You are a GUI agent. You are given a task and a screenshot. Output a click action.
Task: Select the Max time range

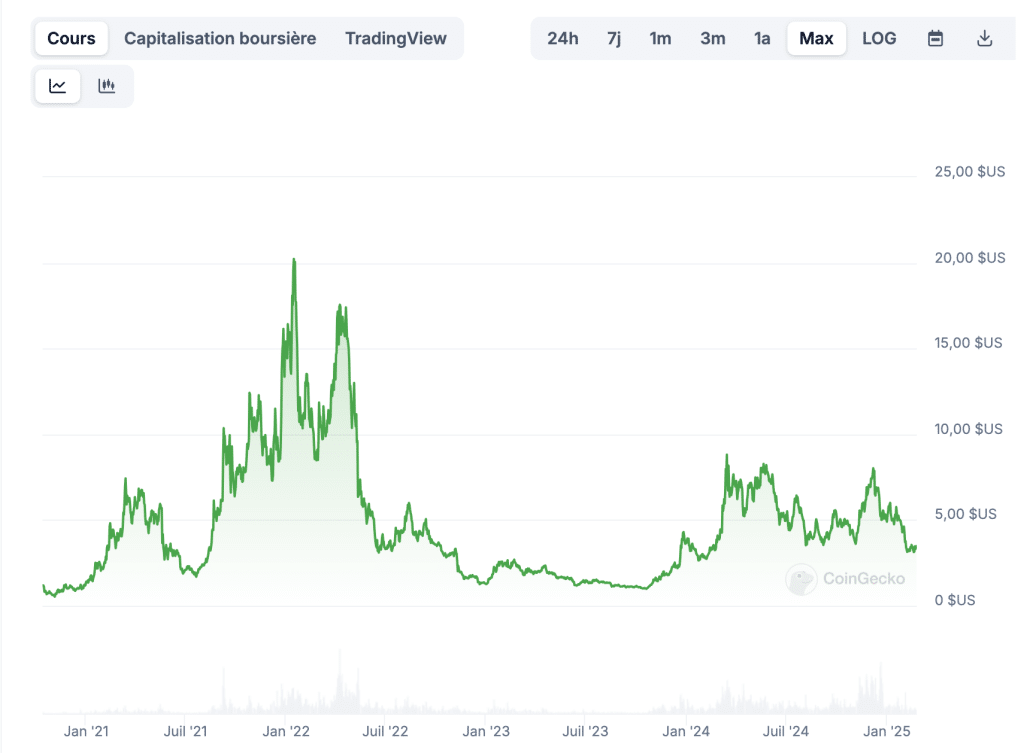pyautogui.click(x=816, y=39)
